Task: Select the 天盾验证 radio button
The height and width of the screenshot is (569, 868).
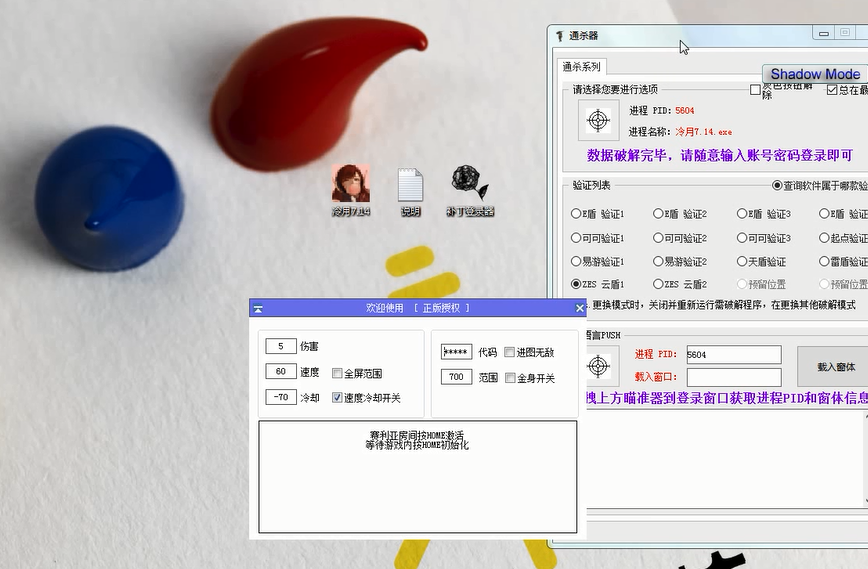Action: (x=742, y=261)
